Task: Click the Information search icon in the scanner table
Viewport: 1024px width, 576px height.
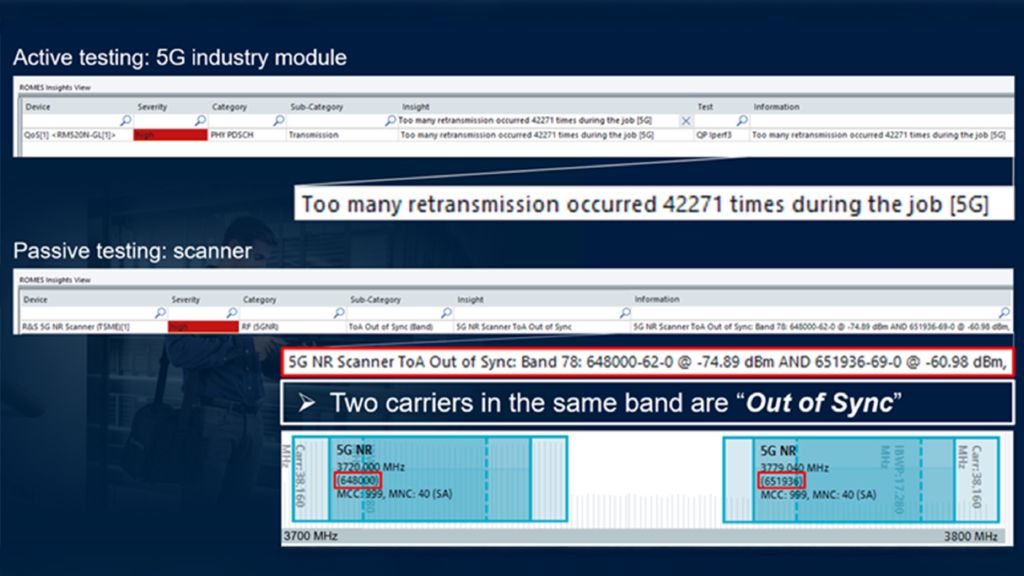Action: click(1001, 312)
